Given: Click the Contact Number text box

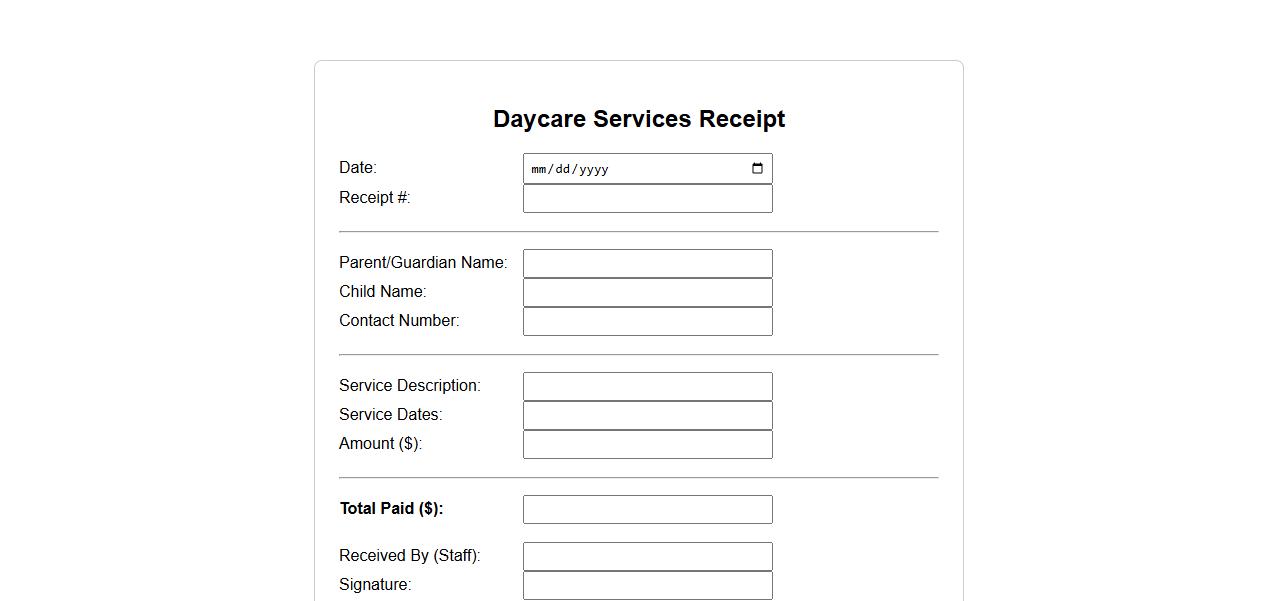Looking at the screenshot, I should click(647, 321).
